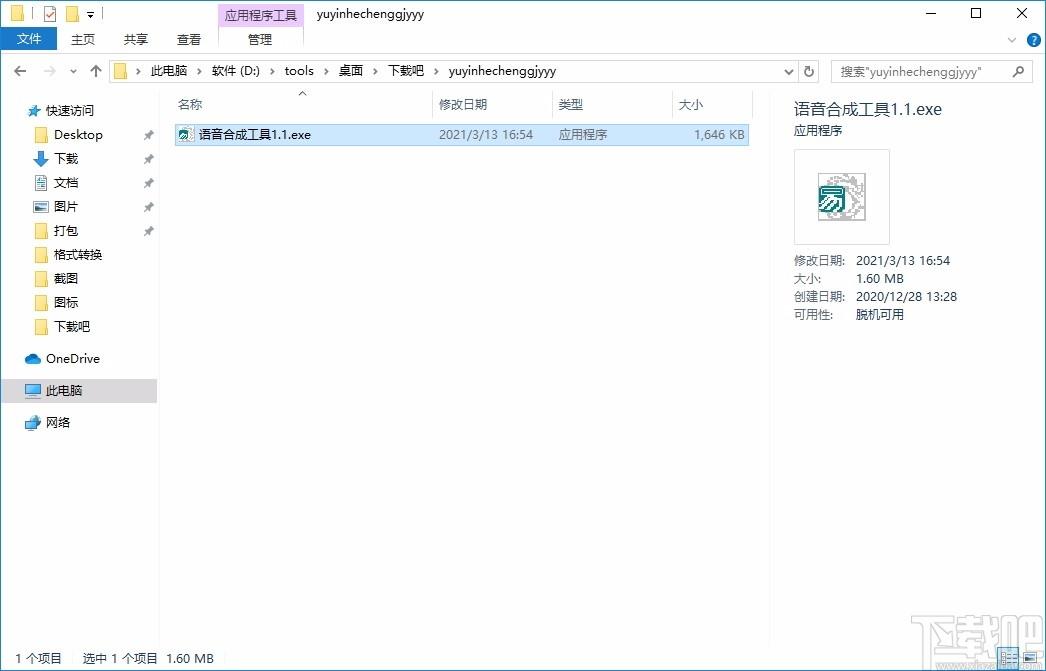Select 网络 in navigation pane
The image size is (1046, 671).
point(57,423)
